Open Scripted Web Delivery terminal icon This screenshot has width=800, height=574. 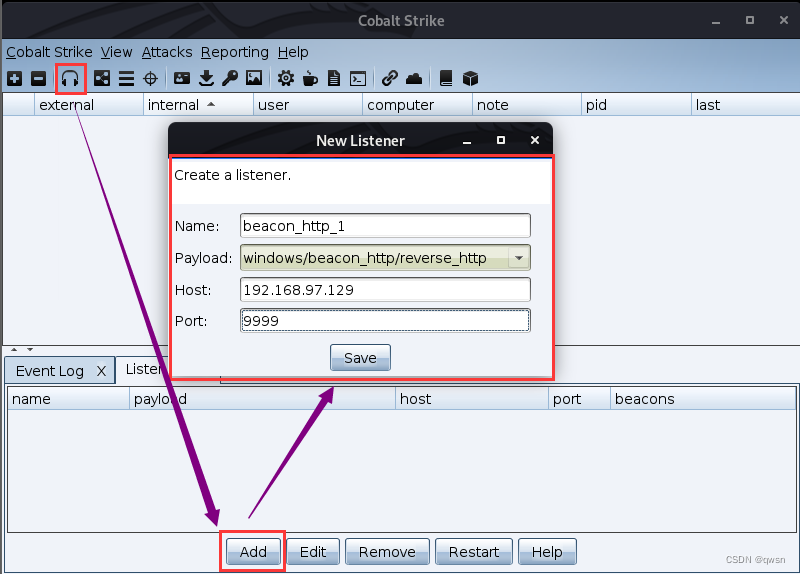pyautogui.click(x=358, y=79)
